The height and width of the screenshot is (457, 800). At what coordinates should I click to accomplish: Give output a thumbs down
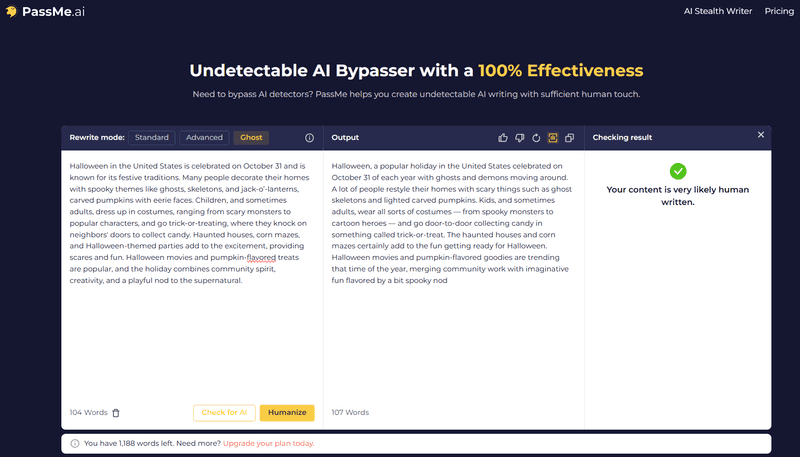coord(519,138)
